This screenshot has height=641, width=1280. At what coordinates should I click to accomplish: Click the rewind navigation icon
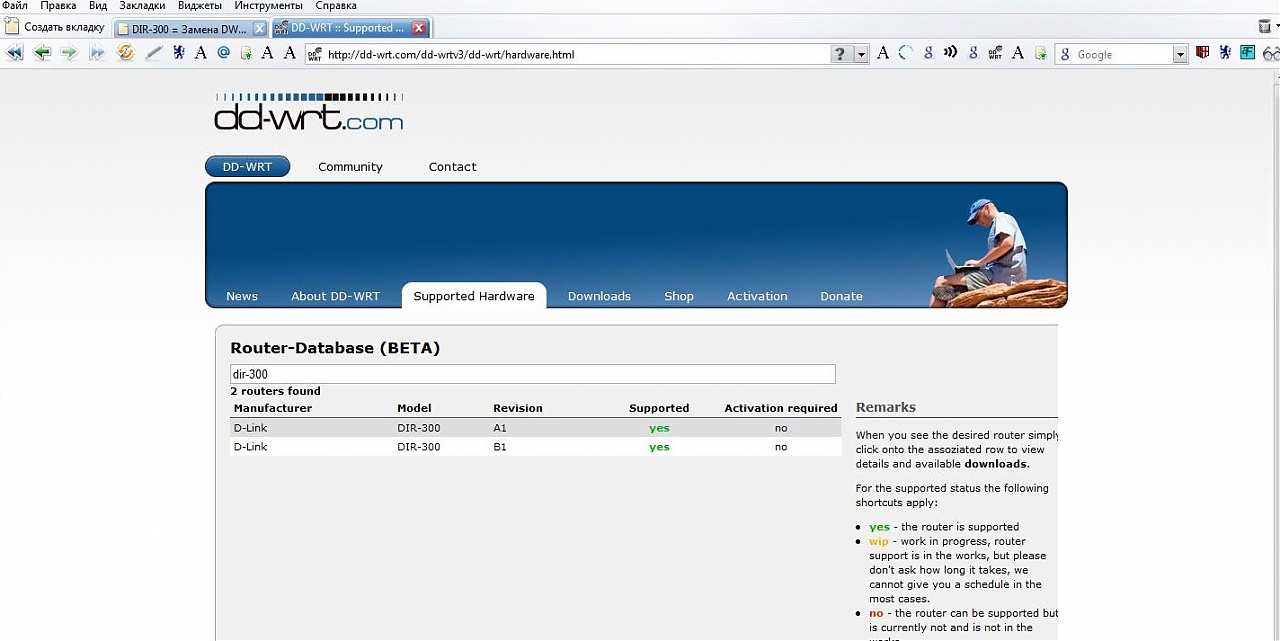[14, 53]
